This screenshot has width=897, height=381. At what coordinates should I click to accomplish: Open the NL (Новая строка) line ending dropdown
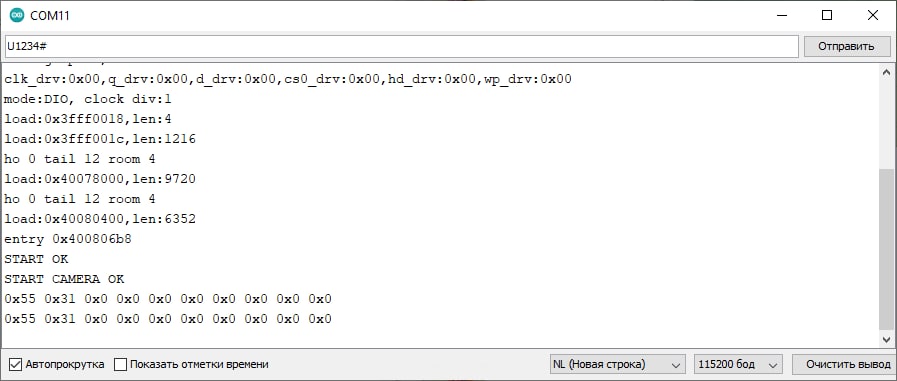pos(617,364)
